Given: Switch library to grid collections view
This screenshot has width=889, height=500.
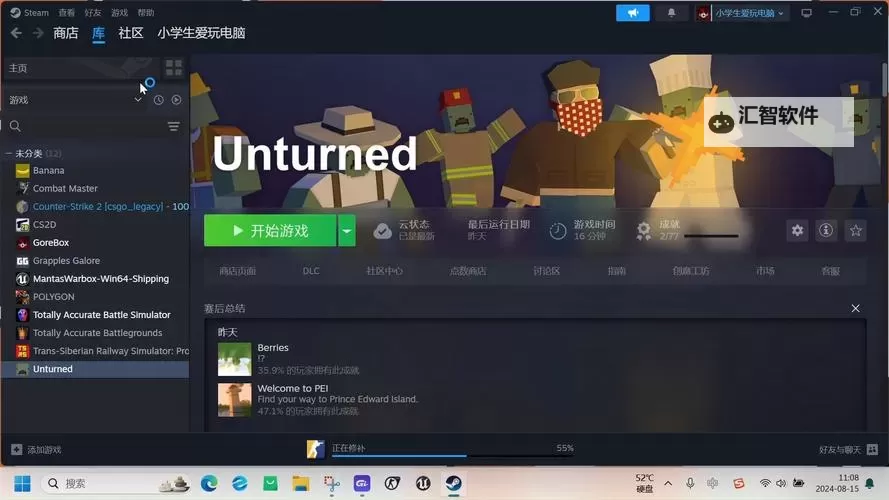Looking at the screenshot, I should point(173,67).
